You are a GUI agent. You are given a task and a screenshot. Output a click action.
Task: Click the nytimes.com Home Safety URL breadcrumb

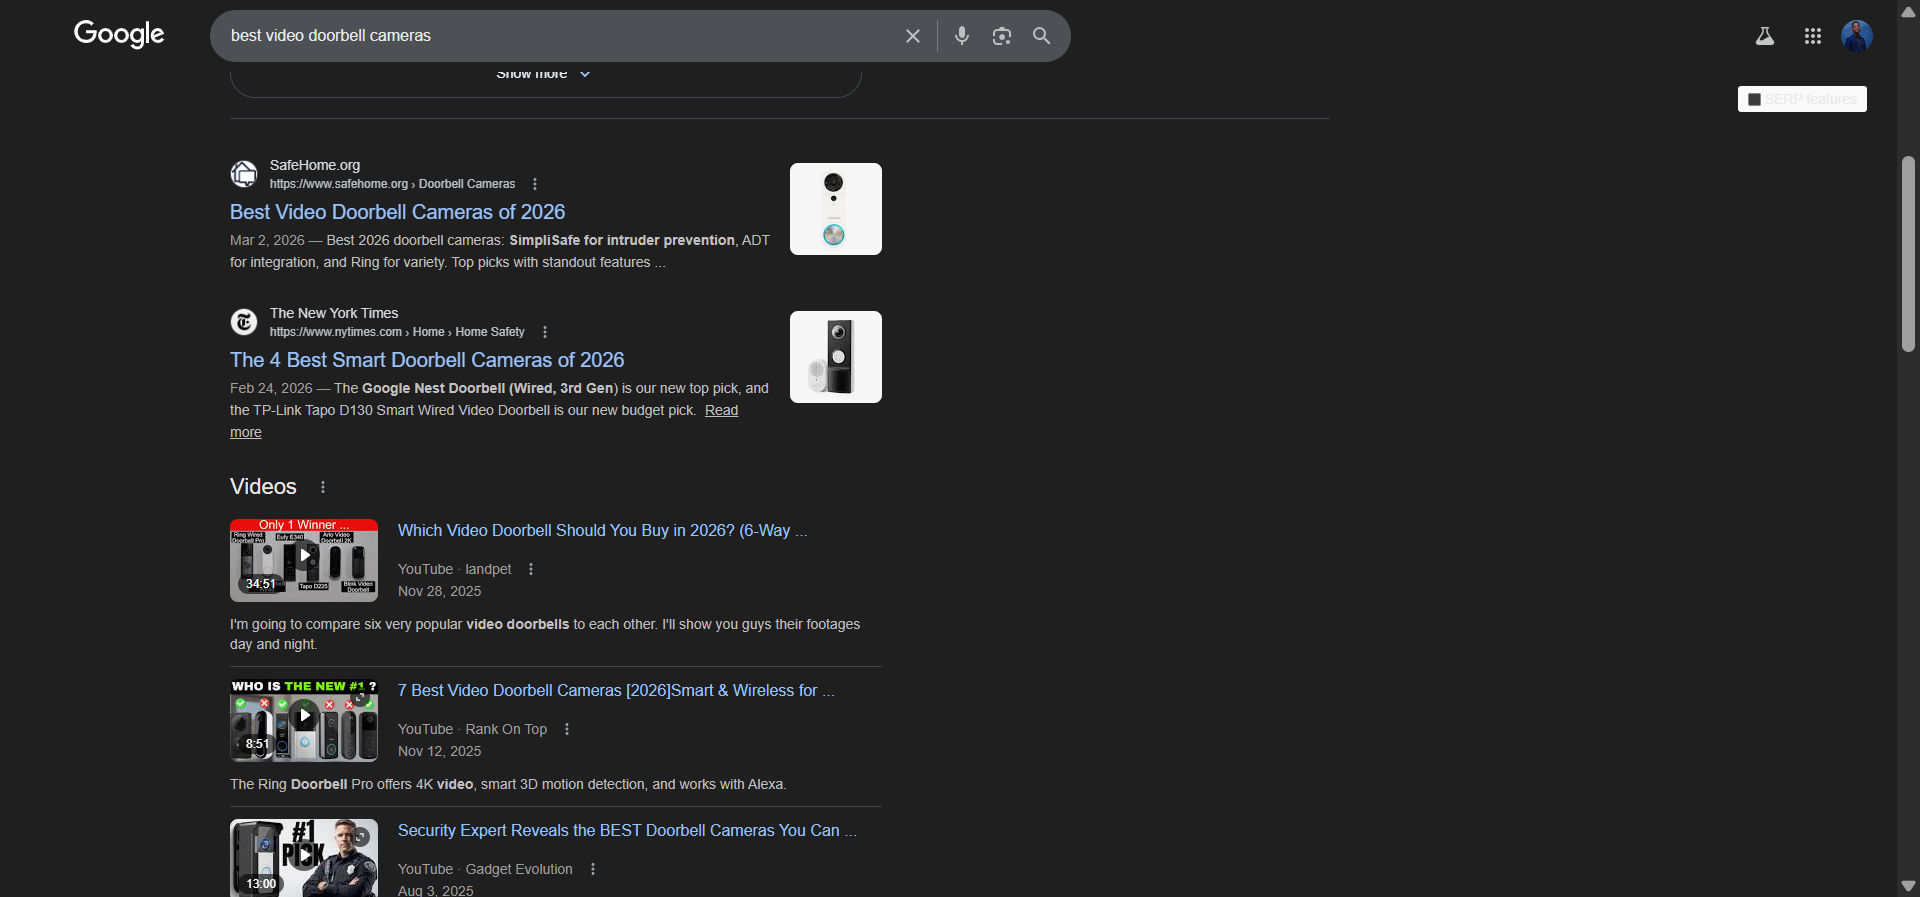tap(397, 332)
